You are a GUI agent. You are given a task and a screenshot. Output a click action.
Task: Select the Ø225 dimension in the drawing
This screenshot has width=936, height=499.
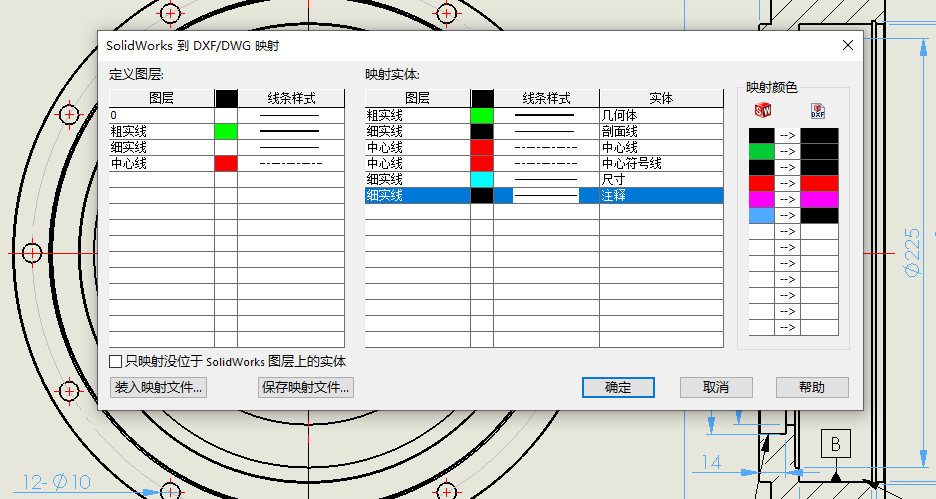pyautogui.click(x=913, y=252)
